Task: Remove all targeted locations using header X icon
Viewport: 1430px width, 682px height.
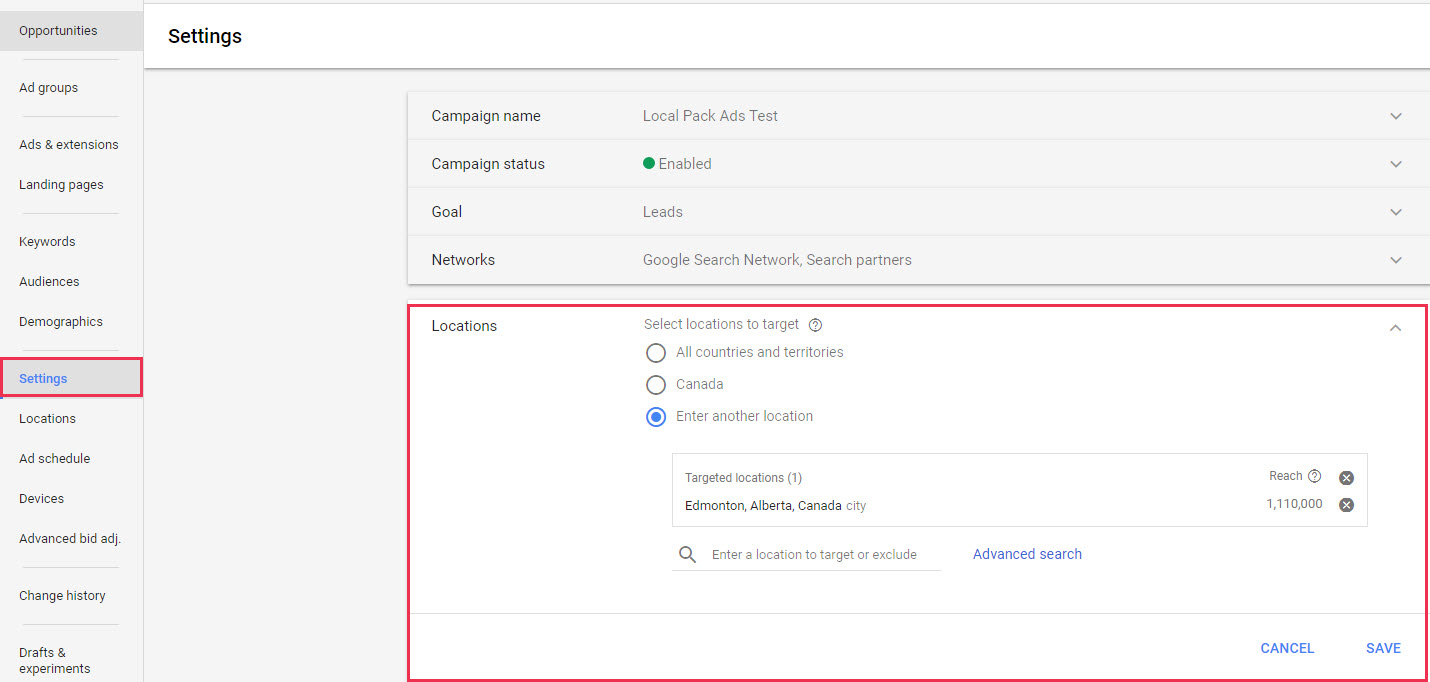Action: coord(1346,478)
